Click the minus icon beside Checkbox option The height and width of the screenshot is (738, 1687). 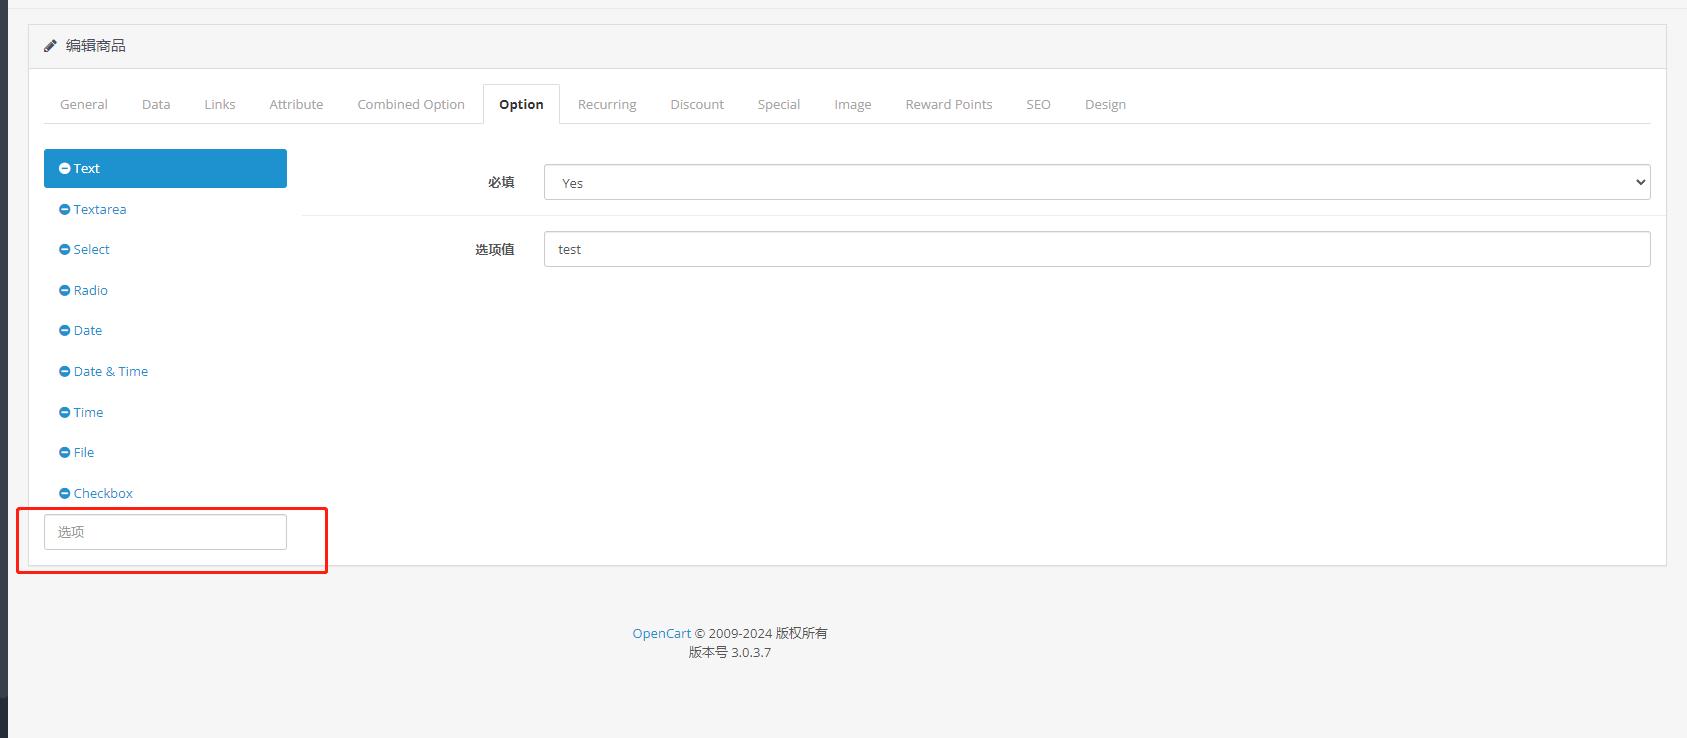point(65,494)
